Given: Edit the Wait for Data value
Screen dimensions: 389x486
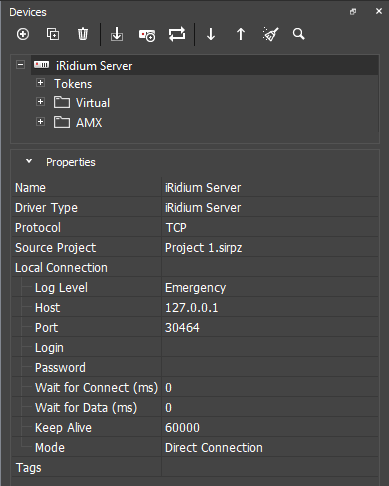Looking at the screenshot, I should point(270,407).
